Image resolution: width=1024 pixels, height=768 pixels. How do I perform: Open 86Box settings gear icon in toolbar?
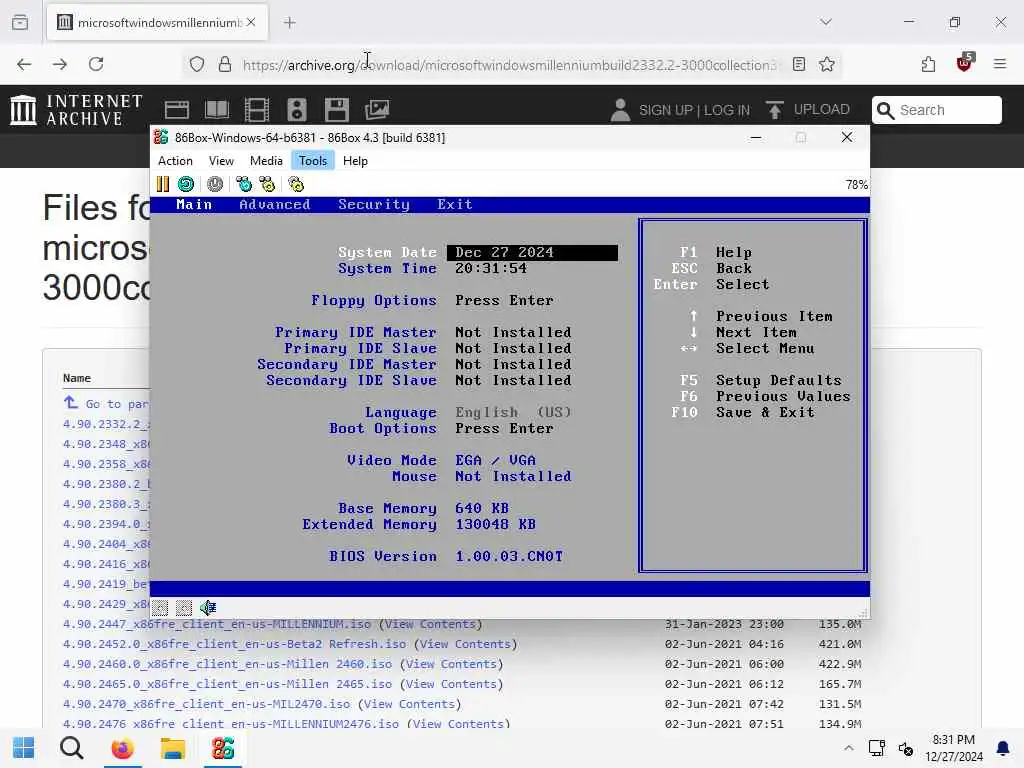pos(296,185)
